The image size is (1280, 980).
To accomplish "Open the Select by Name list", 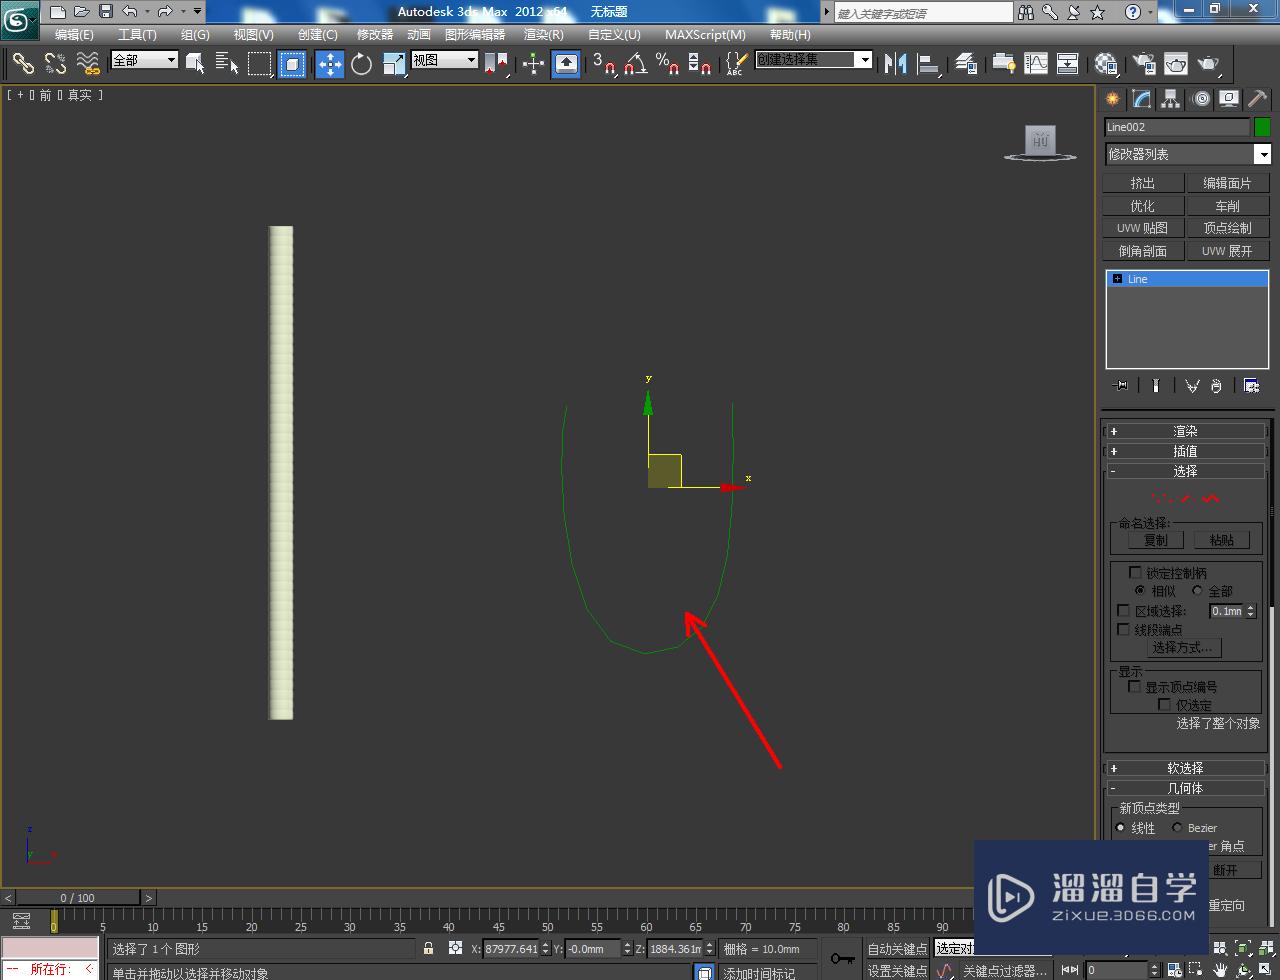I will click(x=227, y=64).
